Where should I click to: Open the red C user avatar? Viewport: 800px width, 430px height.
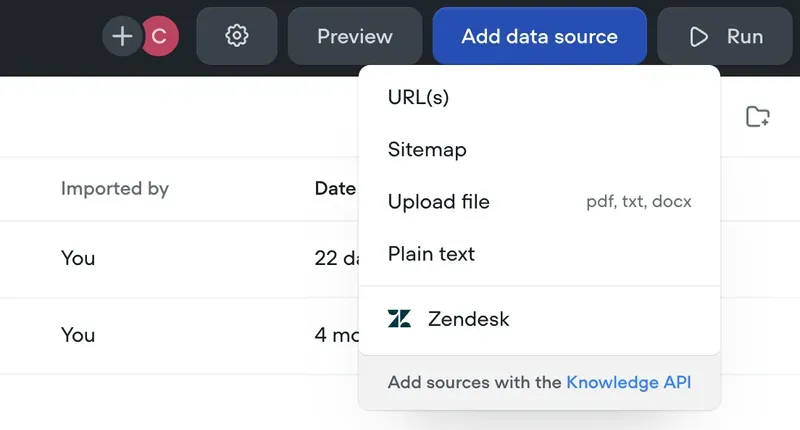160,36
